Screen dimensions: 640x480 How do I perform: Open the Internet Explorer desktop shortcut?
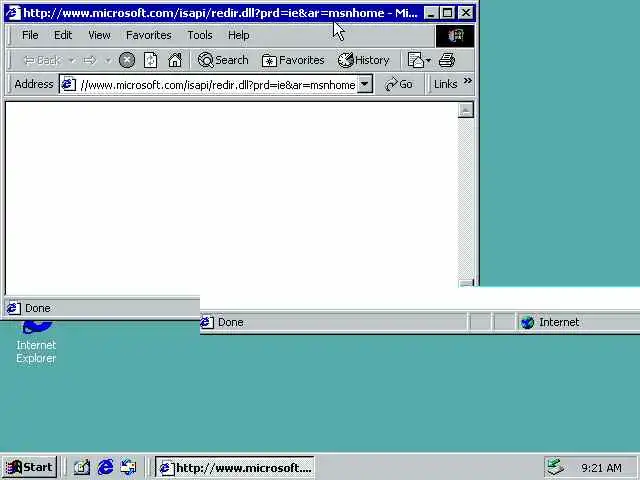pyautogui.click(x=36, y=343)
